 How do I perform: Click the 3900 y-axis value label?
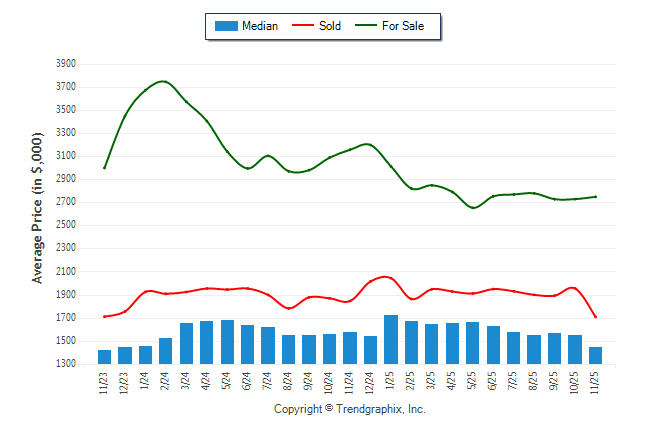pyautogui.click(x=66, y=63)
